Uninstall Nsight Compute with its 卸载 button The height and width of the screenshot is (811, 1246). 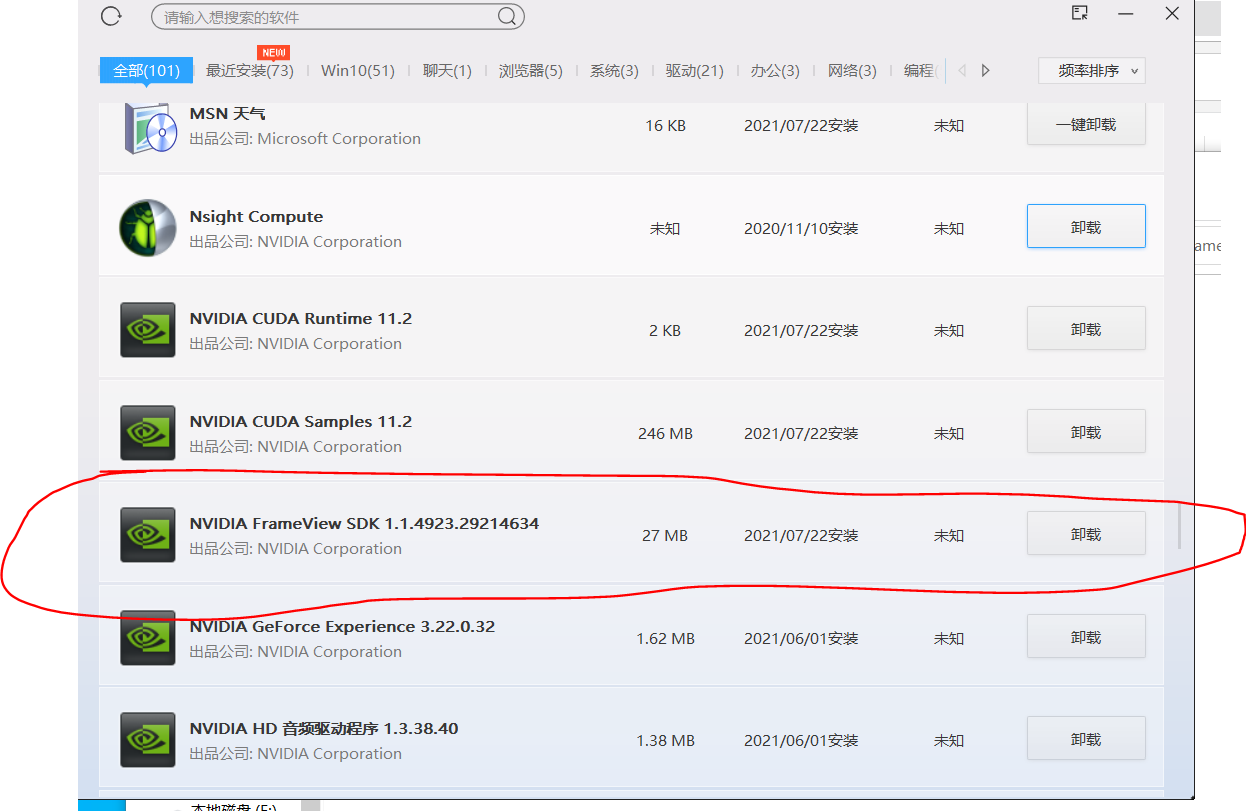[1086, 227]
